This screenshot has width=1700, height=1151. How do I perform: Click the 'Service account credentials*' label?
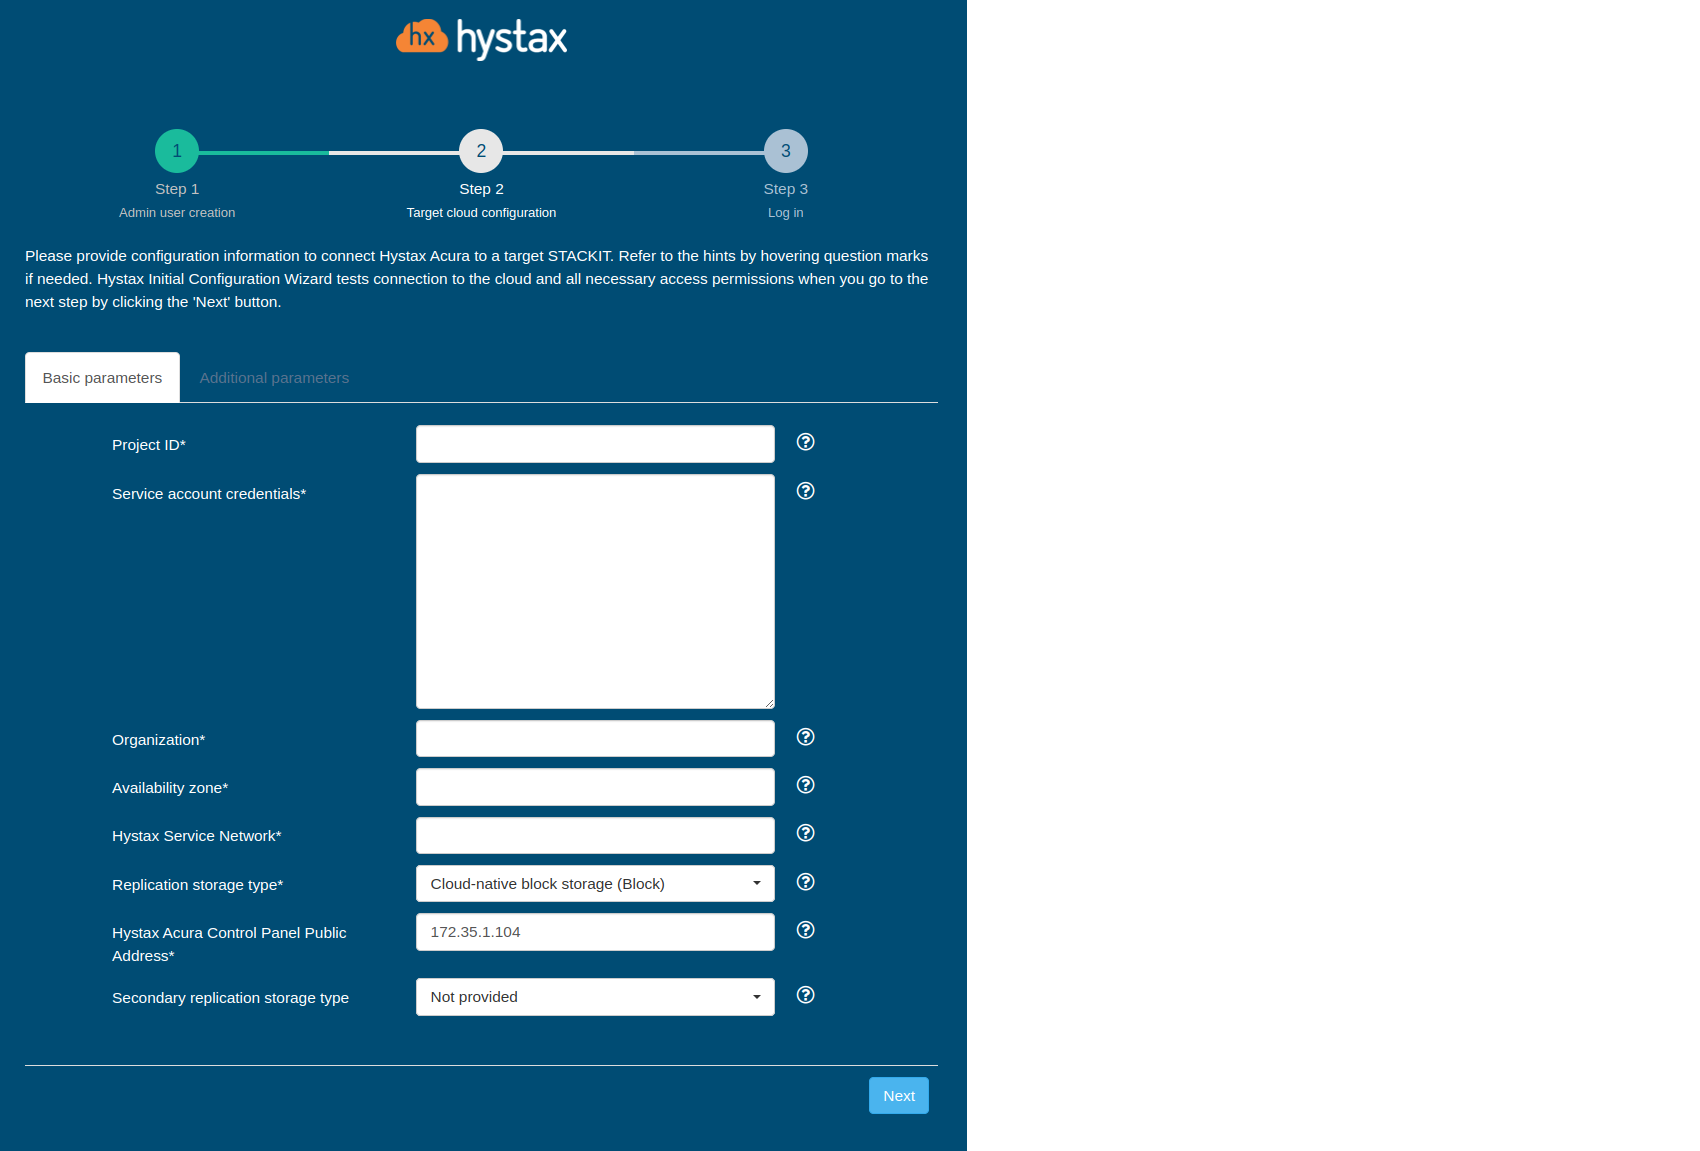pyautogui.click(x=209, y=494)
